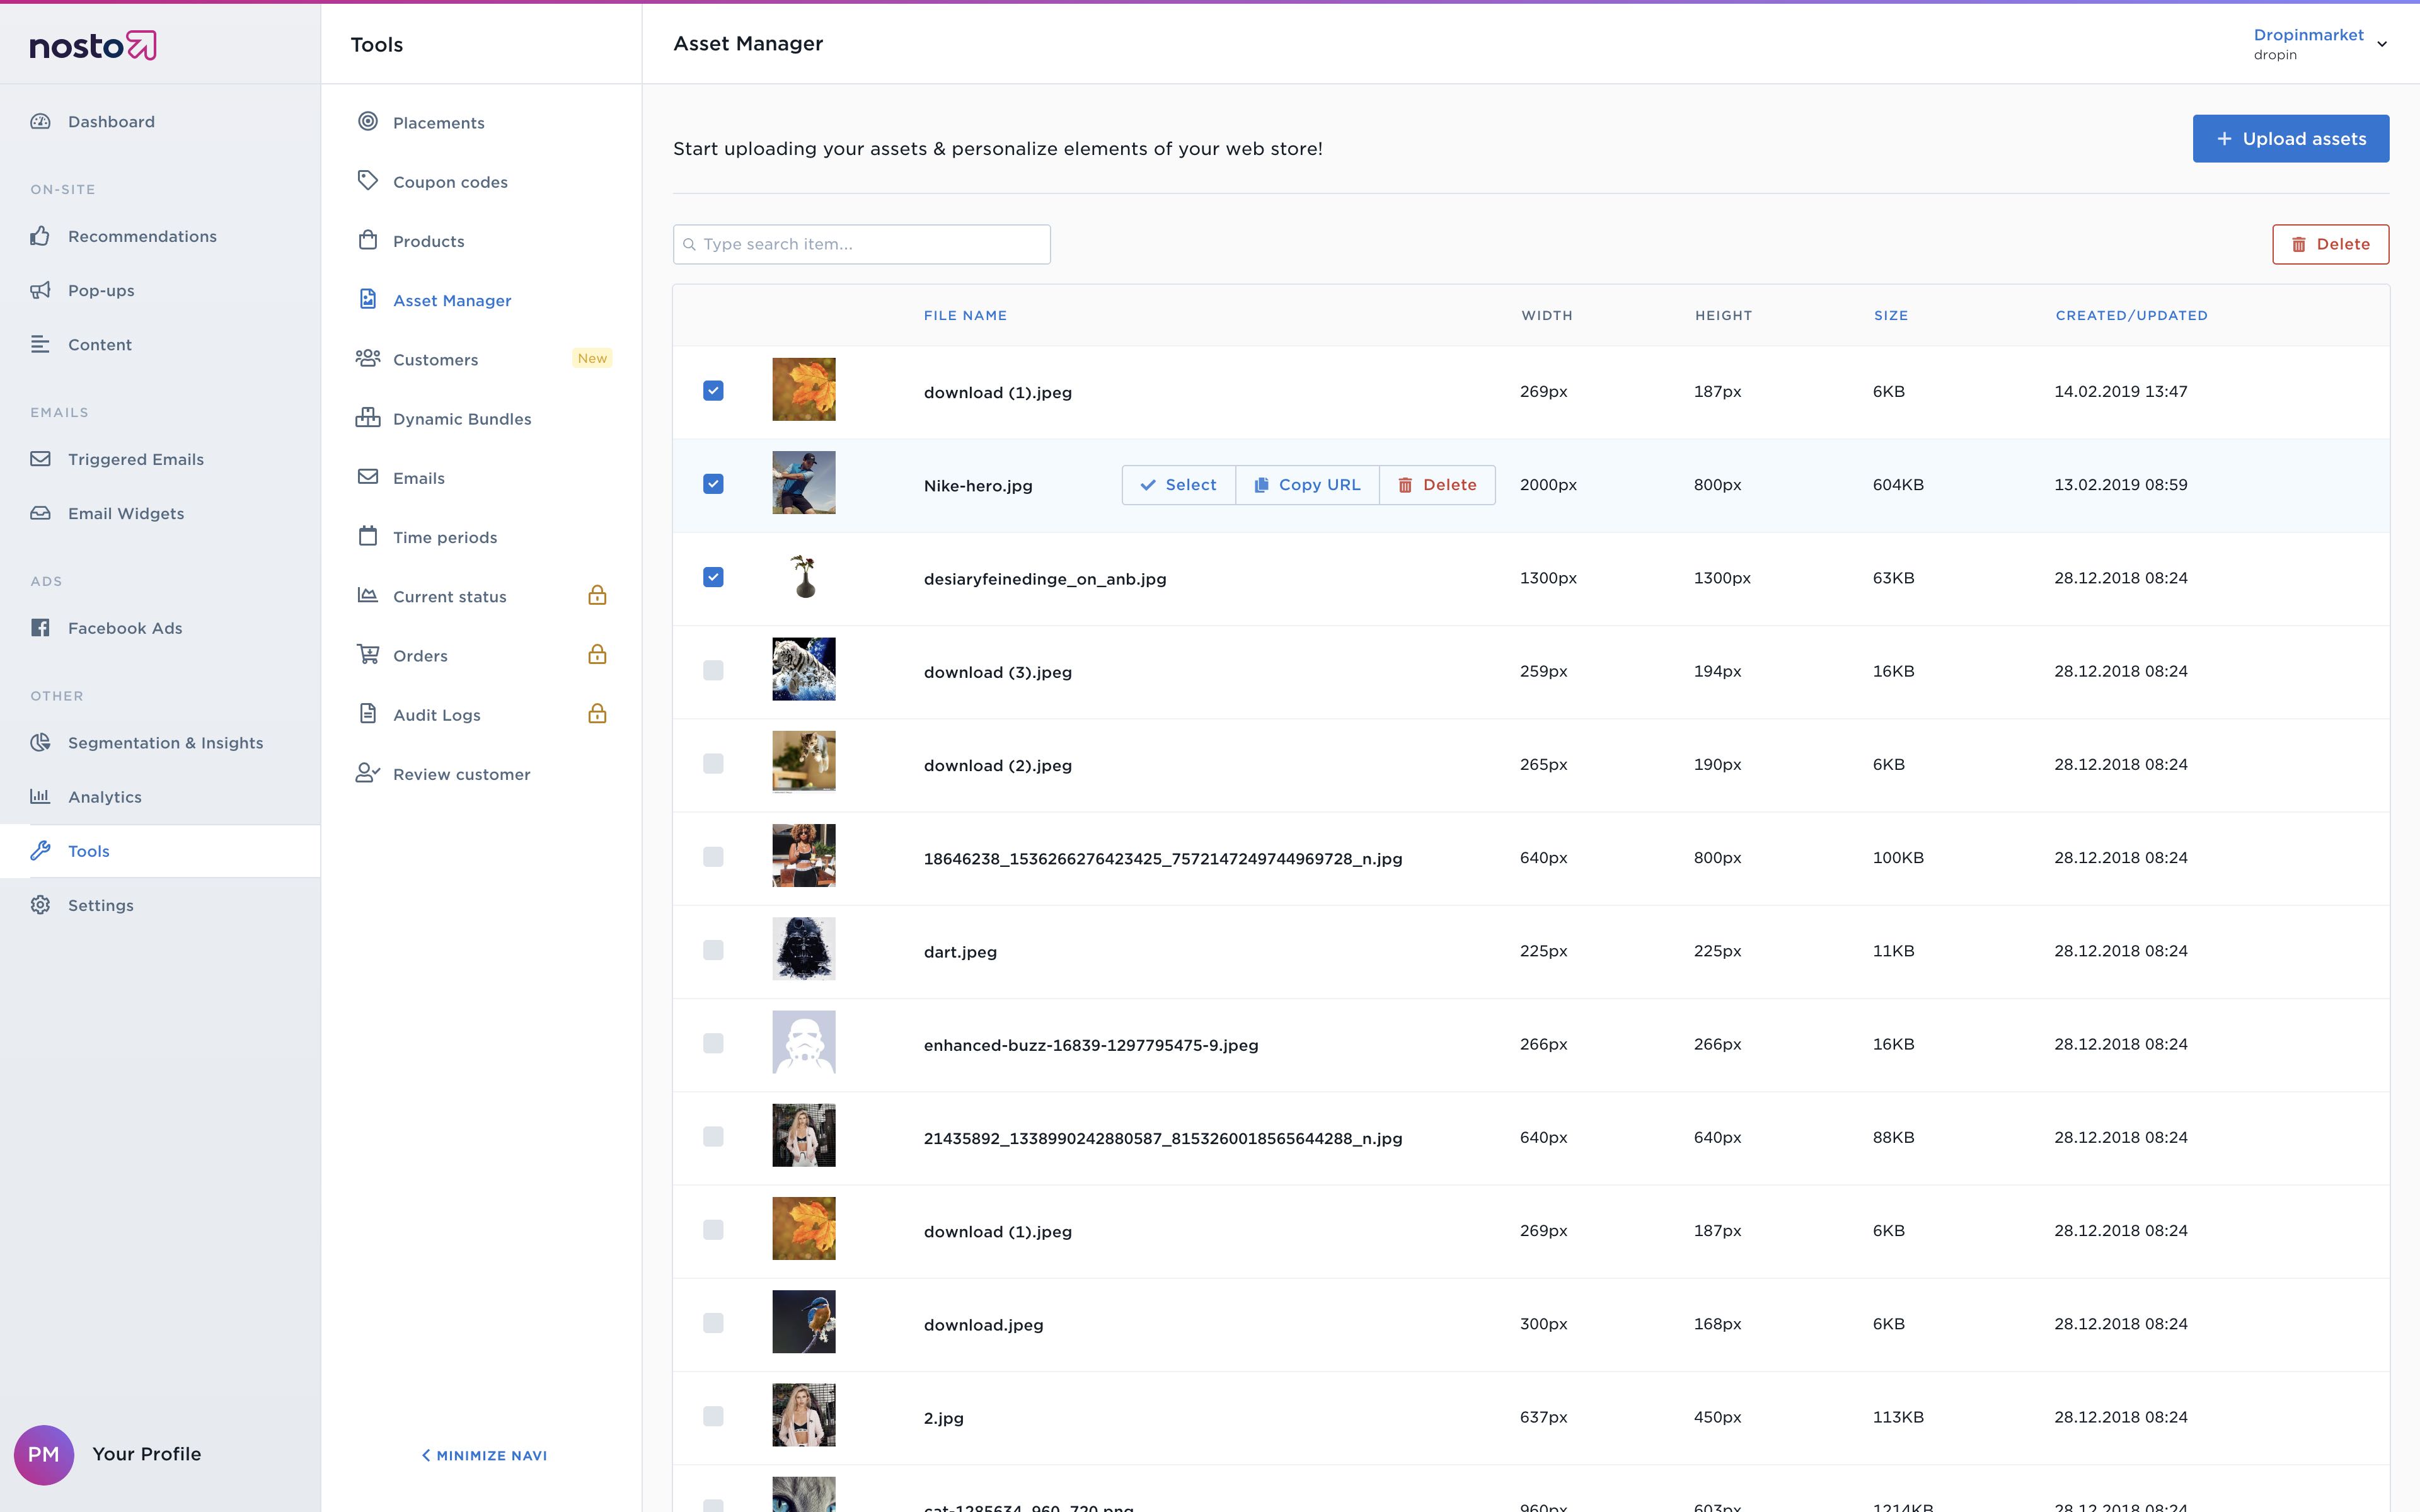Open the Dropinmarket account dropdown
This screenshot has width=2420, height=1512.
[2382, 44]
